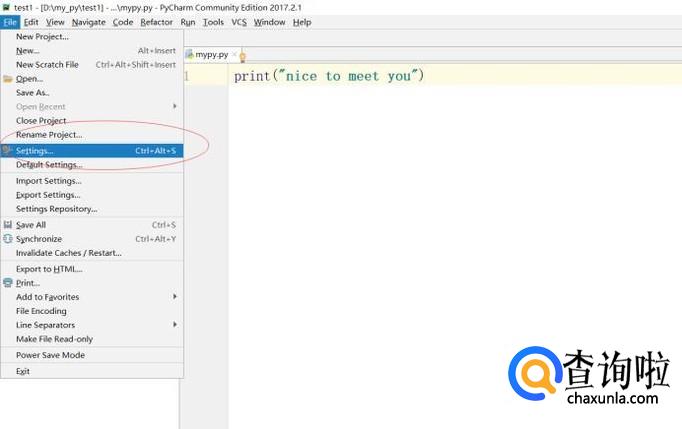Viewport: 682px width, 429px height.
Task: Expand the Open Recent submenu arrow
Action: point(175,106)
